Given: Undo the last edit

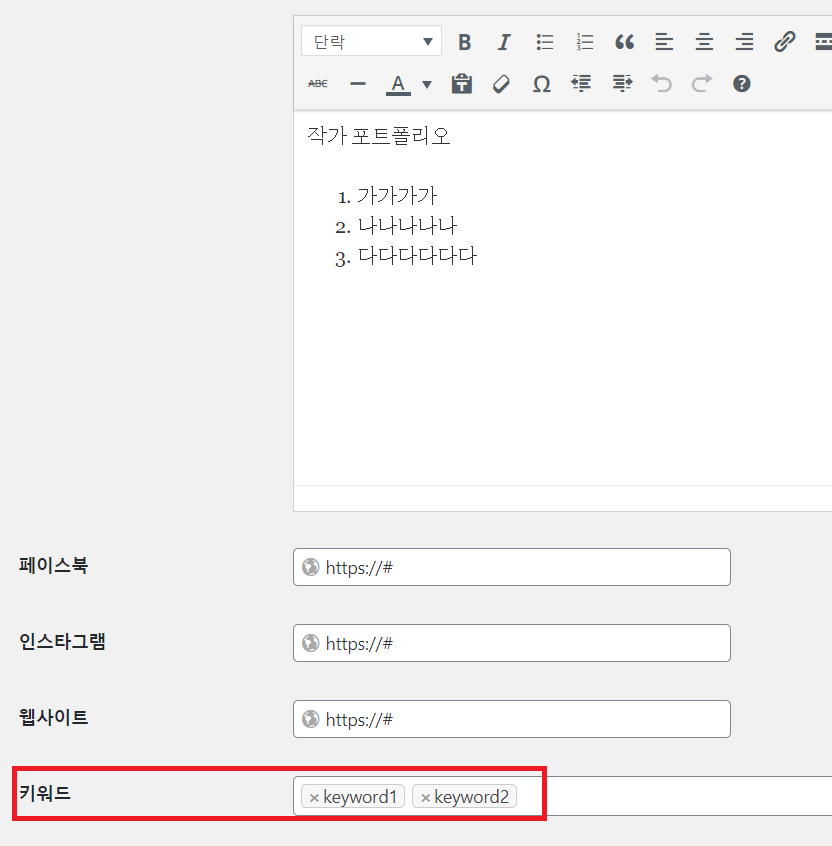Looking at the screenshot, I should pos(661,84).
